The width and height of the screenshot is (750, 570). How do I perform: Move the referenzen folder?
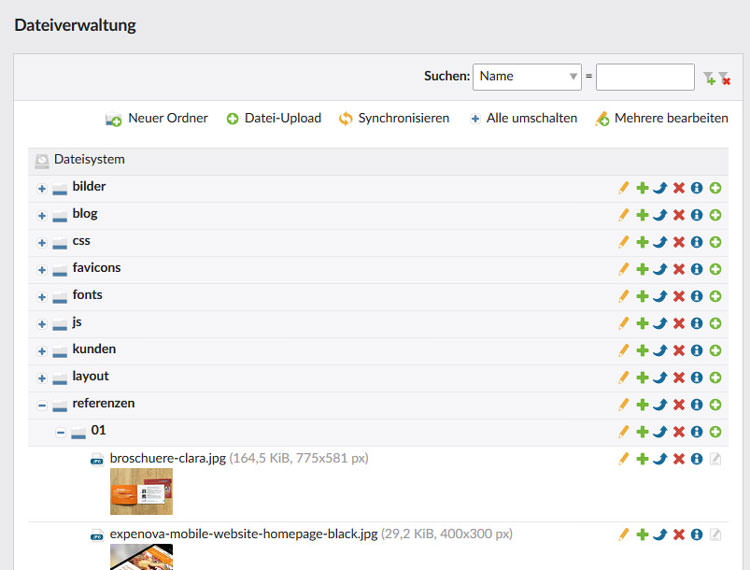click(660, 405)
